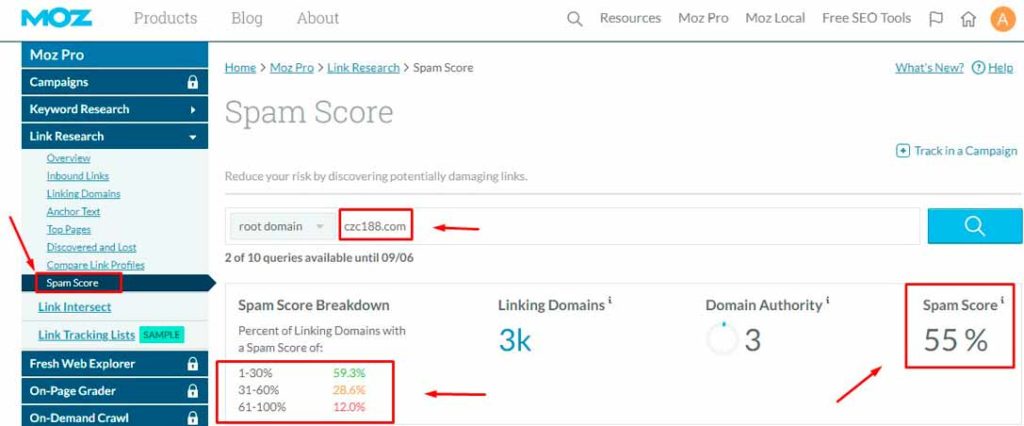The width and height of the screenshot is (1024, 426).
Task: Click the On-Page Grader lock icon
Action: point(193,391)
